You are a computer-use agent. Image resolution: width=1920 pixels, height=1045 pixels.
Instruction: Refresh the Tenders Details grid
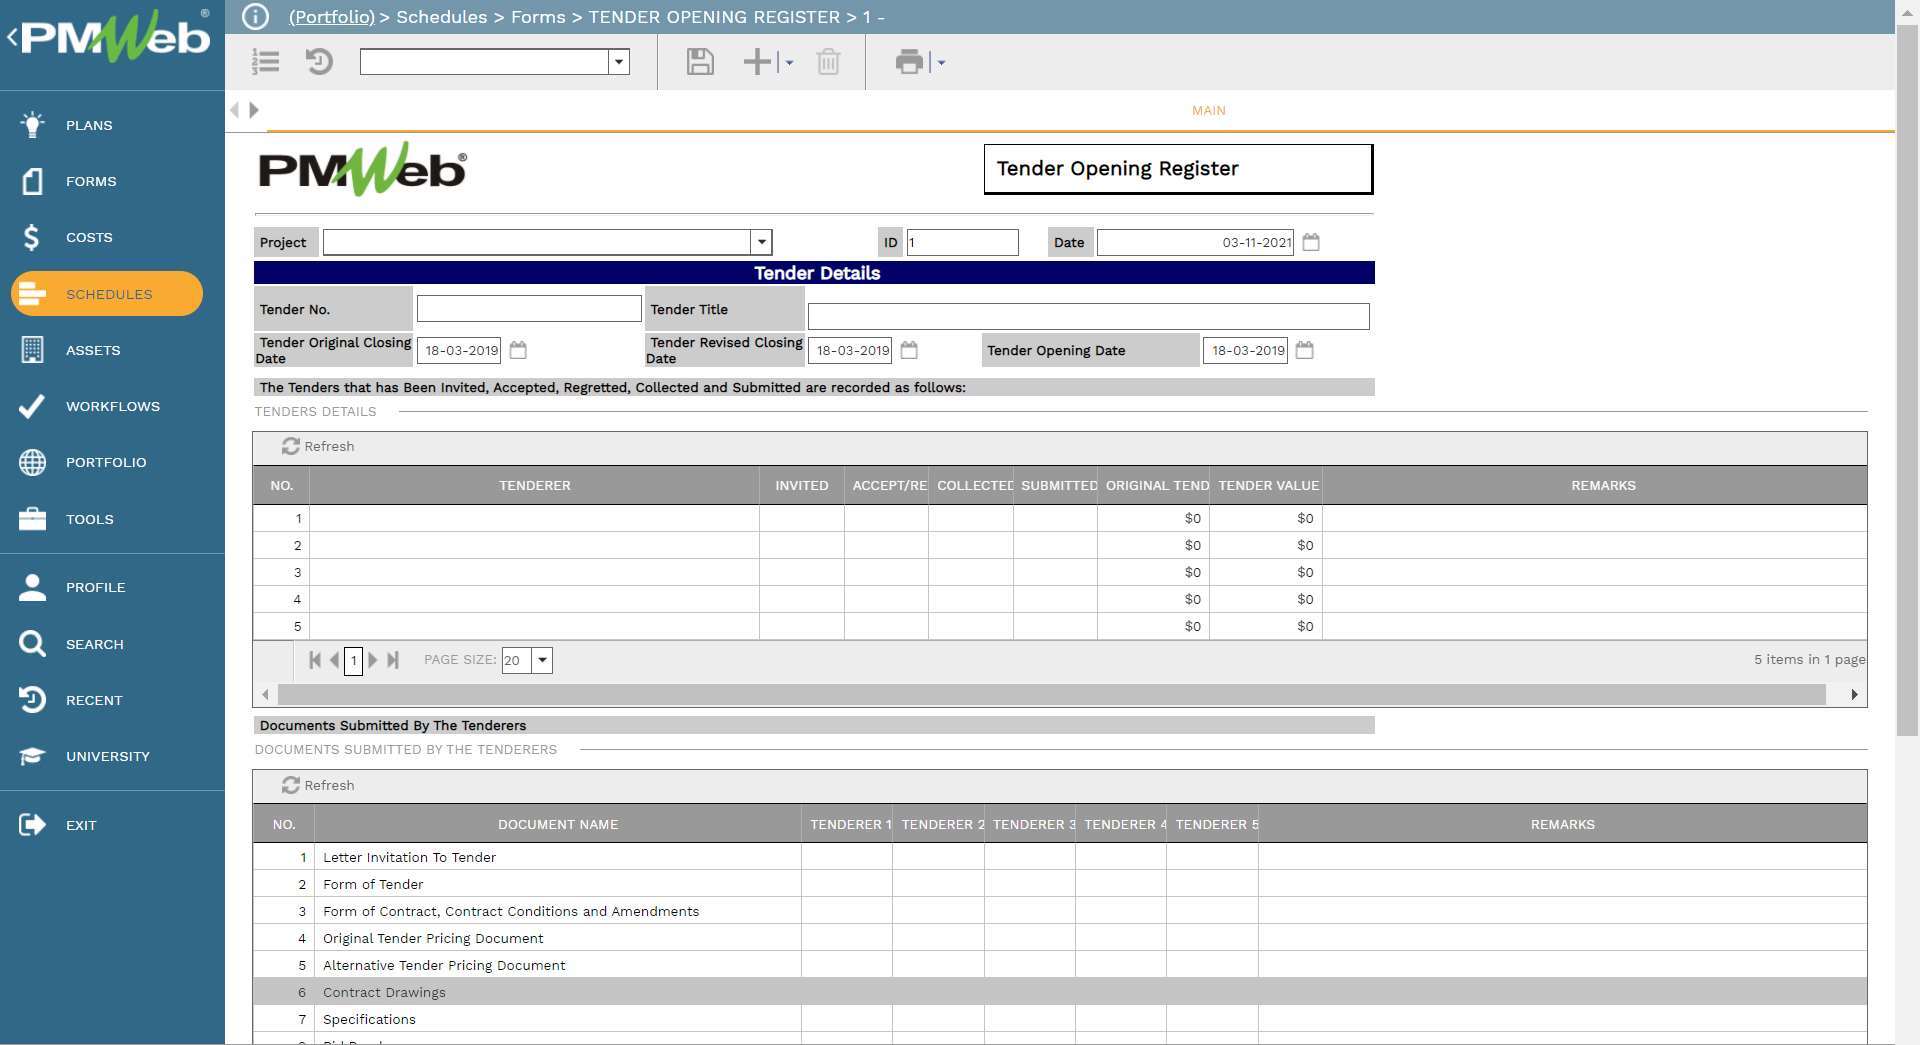(318, 446)
